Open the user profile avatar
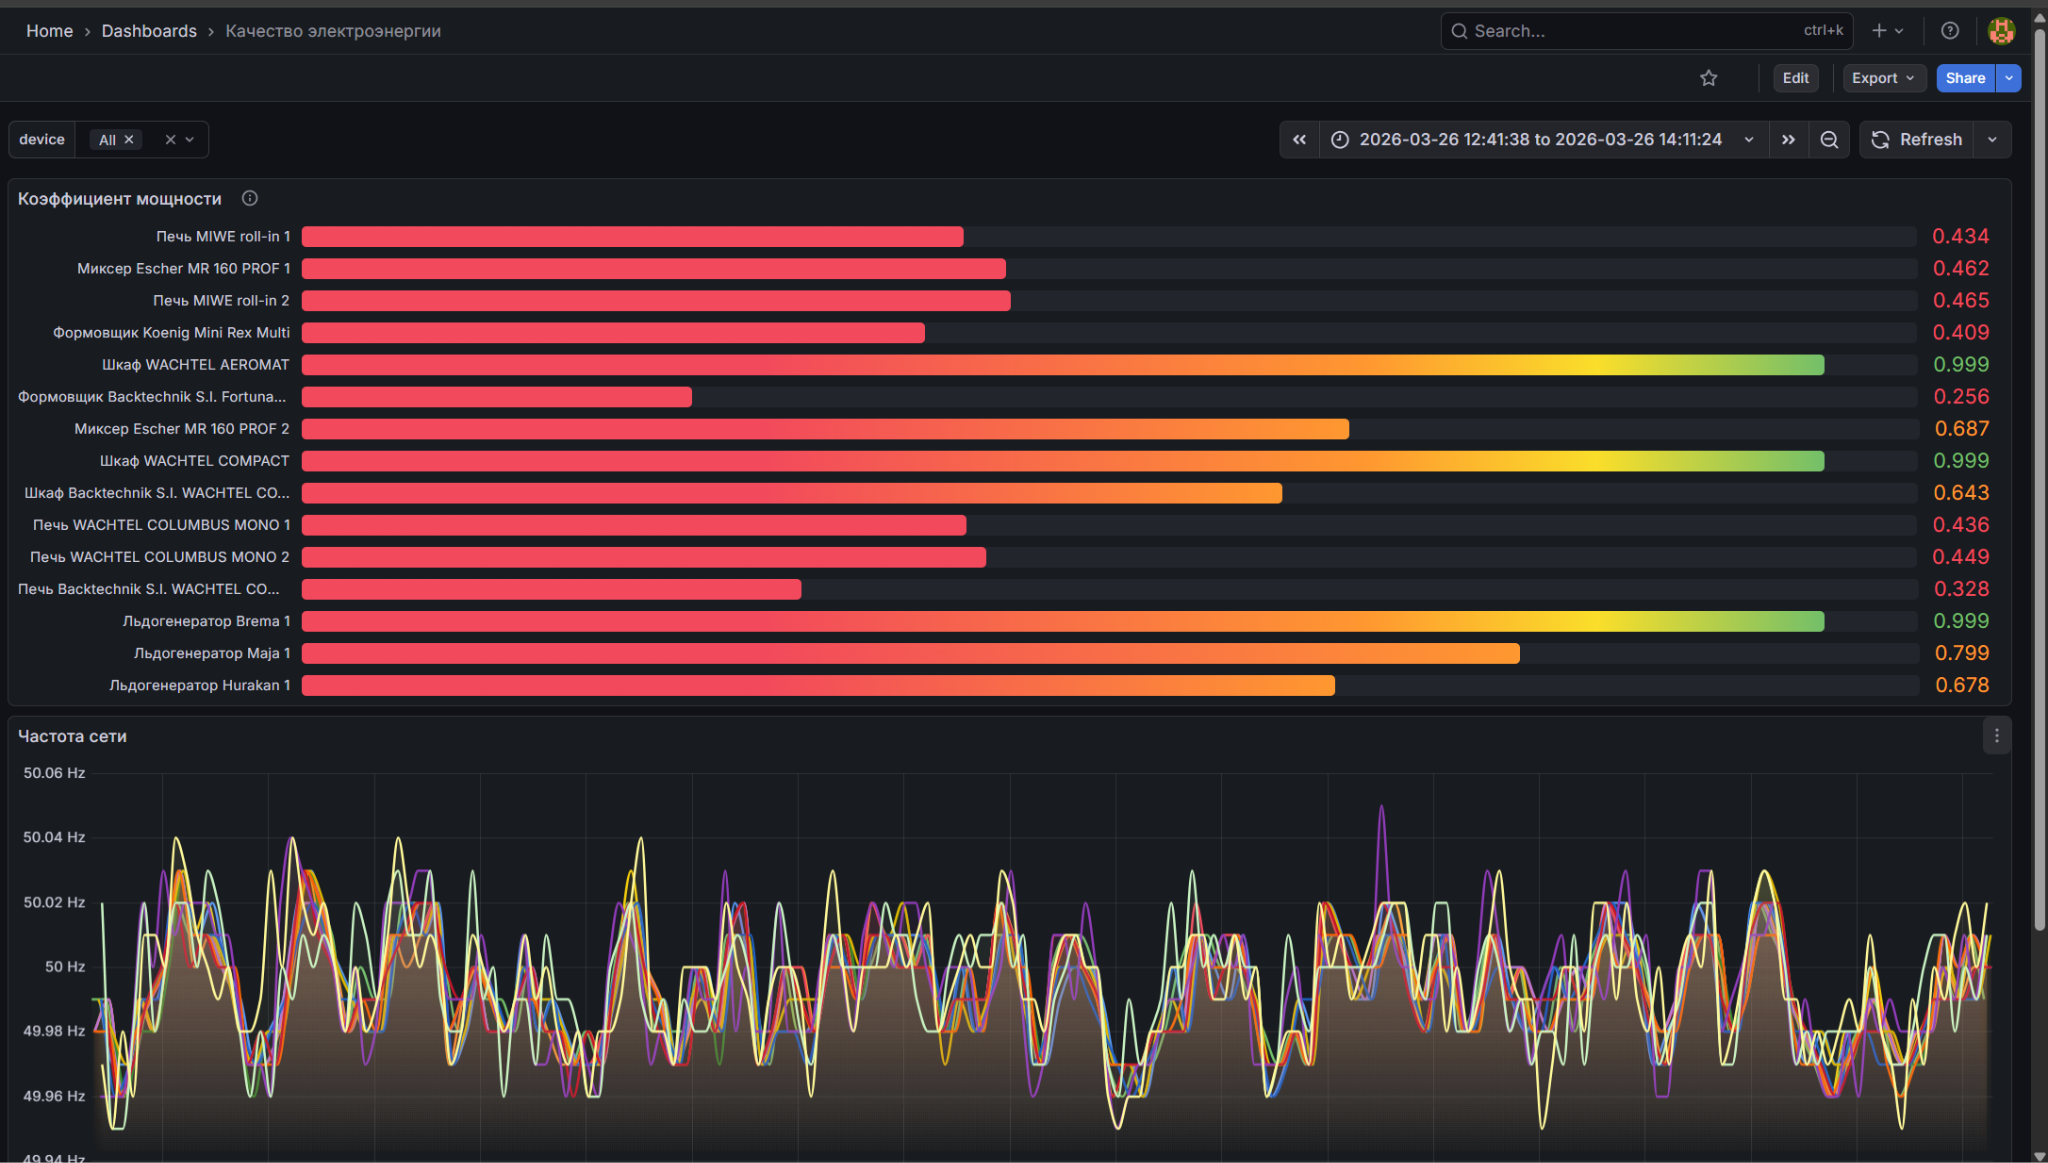Viewport: 2048px width, 1163px height. [x=2001, y=31]
